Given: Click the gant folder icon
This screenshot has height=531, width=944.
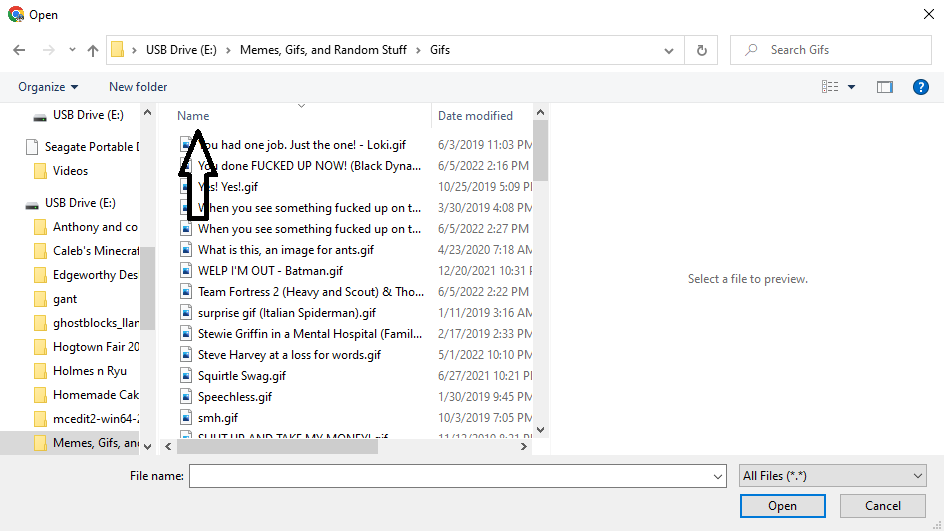Looking at the screenshot, I should point(40,299).
